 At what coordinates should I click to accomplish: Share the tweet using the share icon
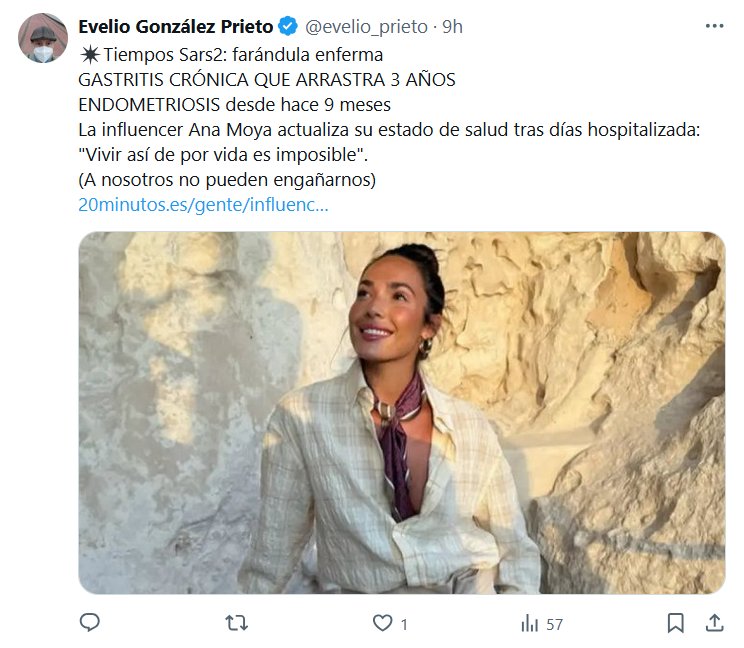714,622
